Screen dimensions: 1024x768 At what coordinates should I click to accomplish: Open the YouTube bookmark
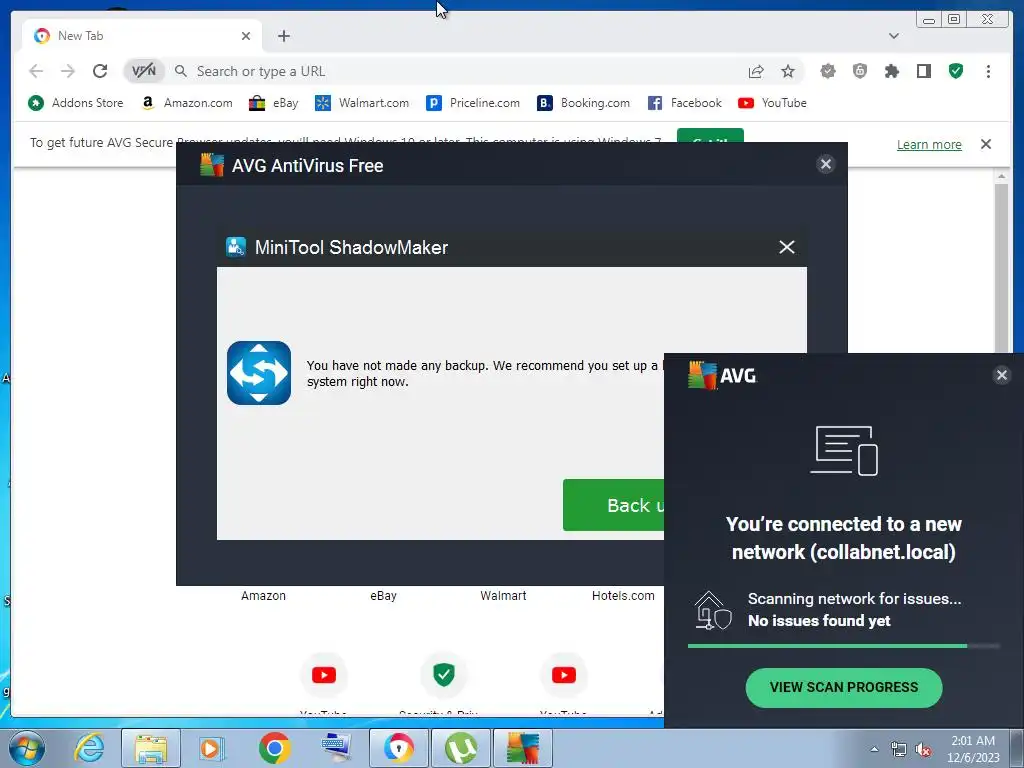pyautogui.click(x=773, y=103)
